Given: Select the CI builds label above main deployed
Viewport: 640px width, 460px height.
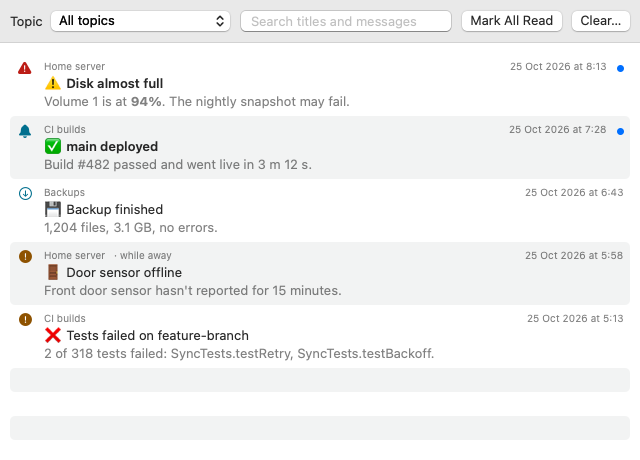Looking at the screenshot, I should [x=65, y=129].
